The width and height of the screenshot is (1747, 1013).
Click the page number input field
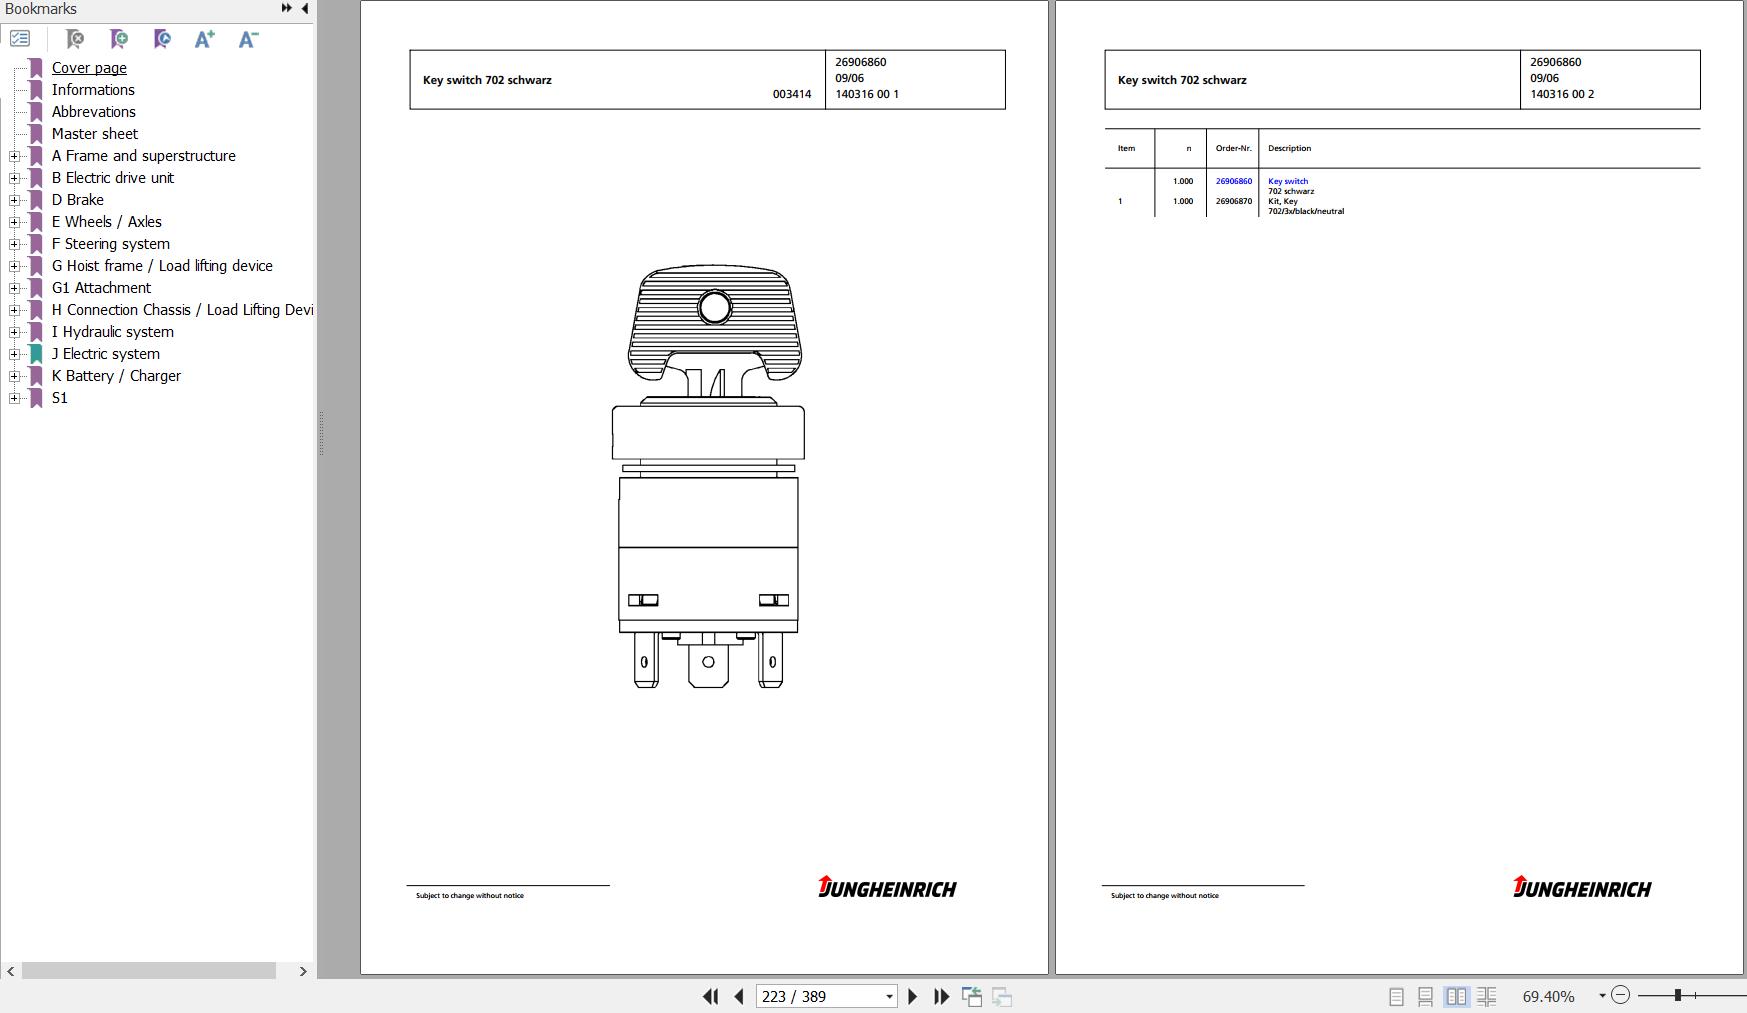click(x=820, y=996)
